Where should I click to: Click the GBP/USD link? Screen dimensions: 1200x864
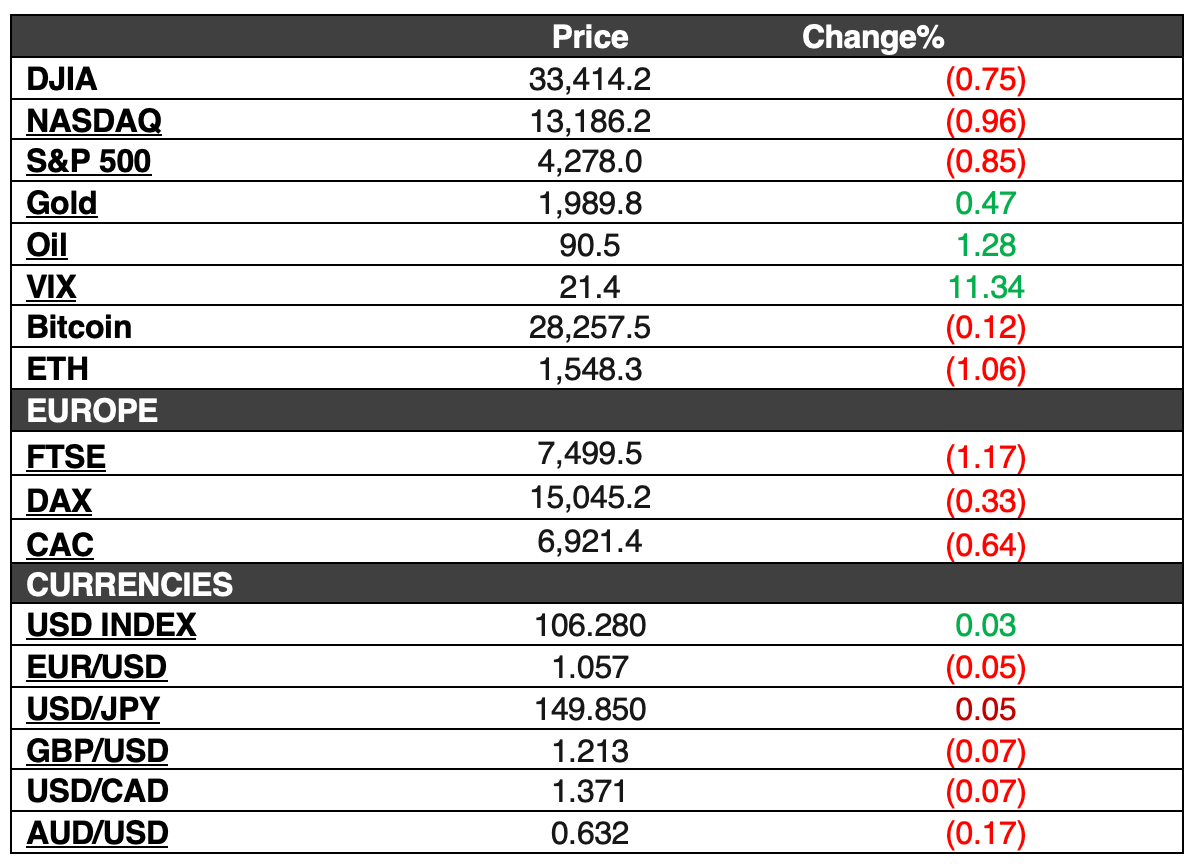click(x=97, y=750)
